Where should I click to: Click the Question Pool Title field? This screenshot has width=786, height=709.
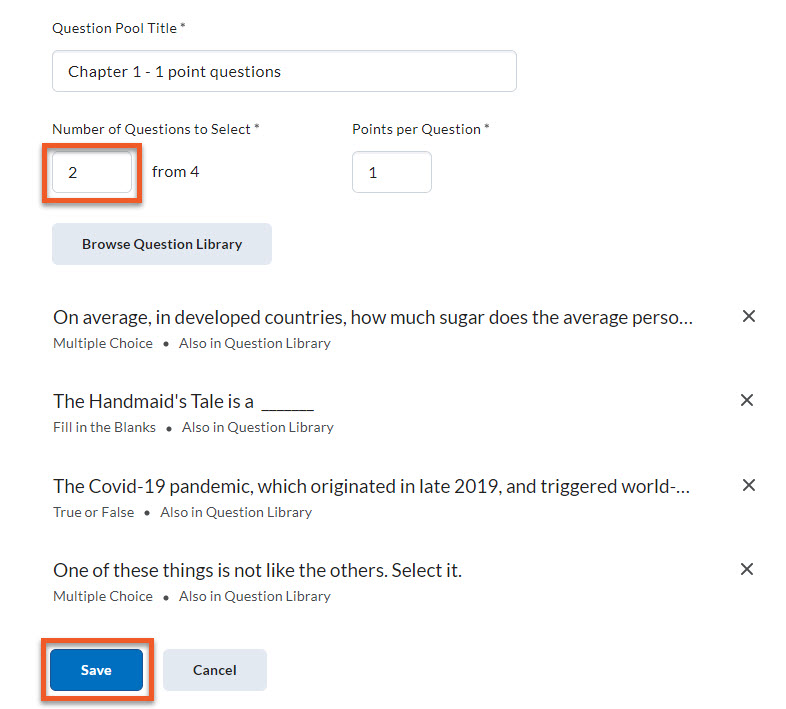284,71
